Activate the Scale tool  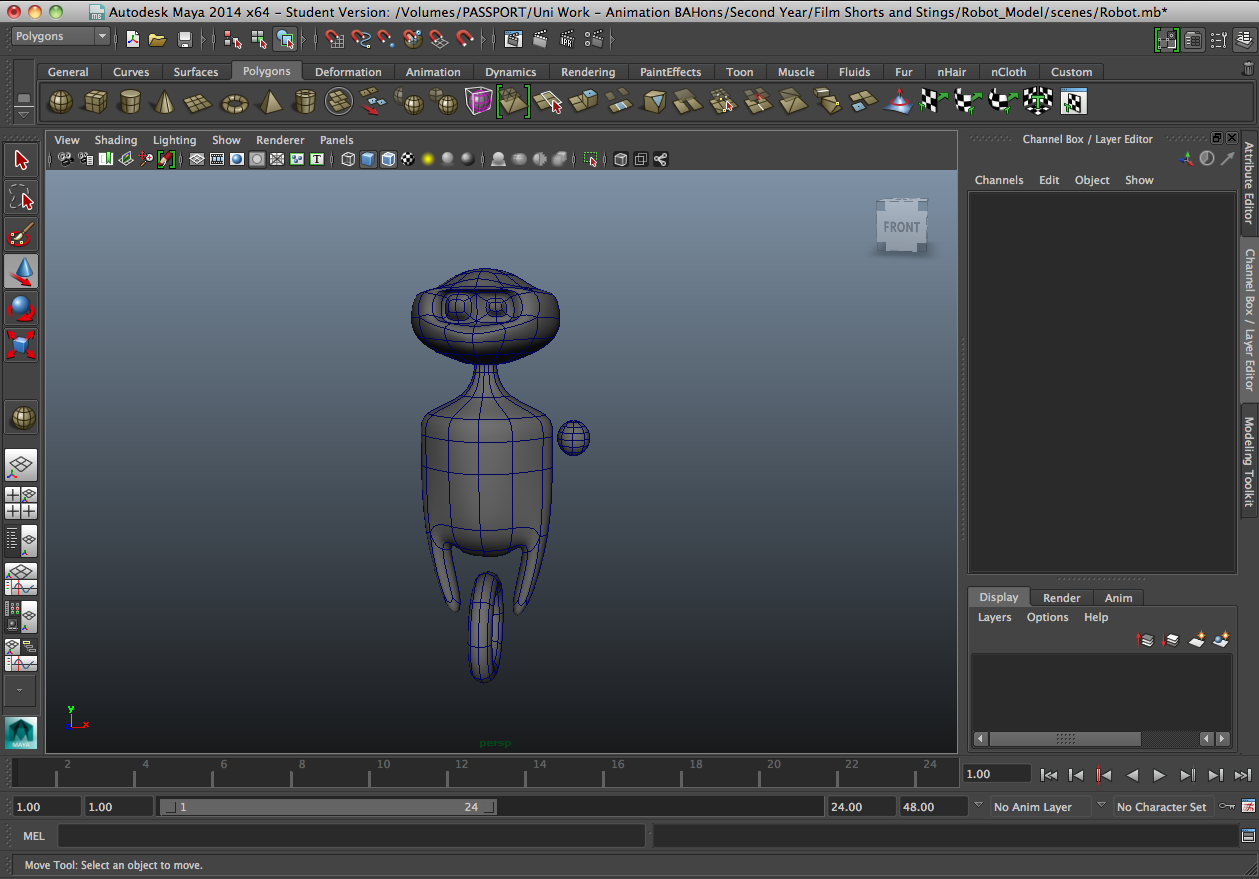[x=20, y=344]
